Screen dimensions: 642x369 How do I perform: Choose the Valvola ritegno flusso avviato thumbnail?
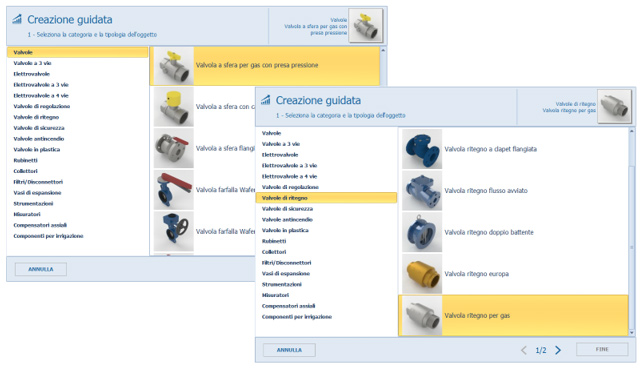(422, 191)
